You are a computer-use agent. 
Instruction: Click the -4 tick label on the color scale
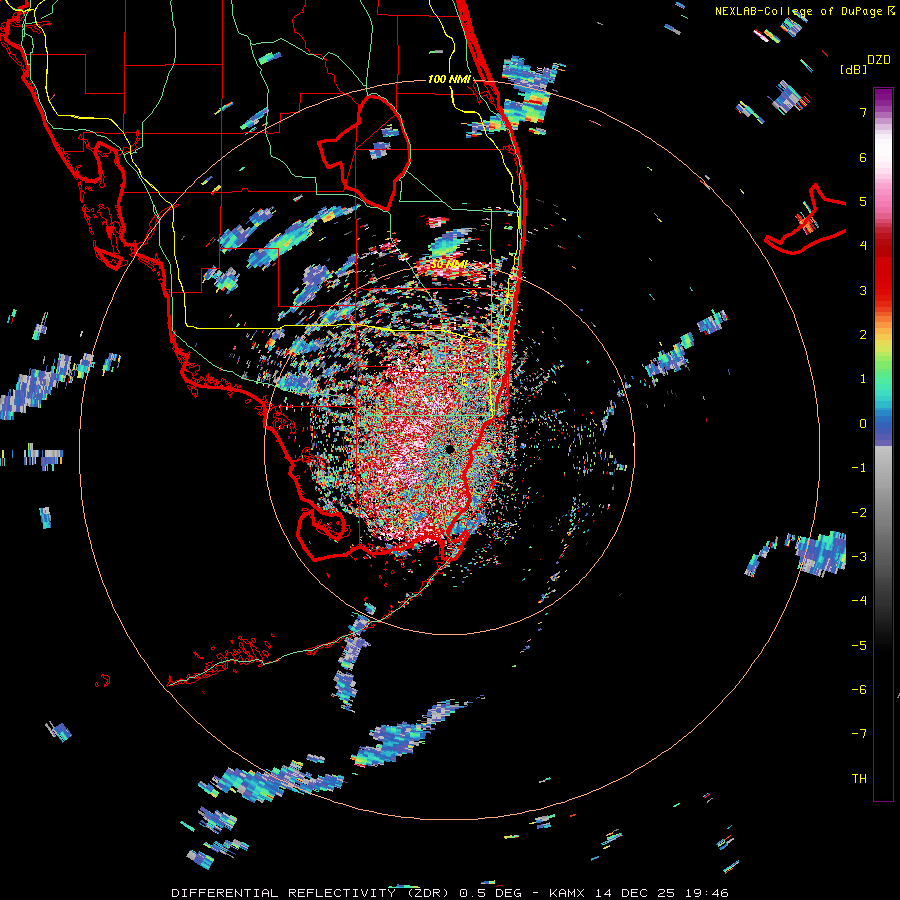coord(859,600)
